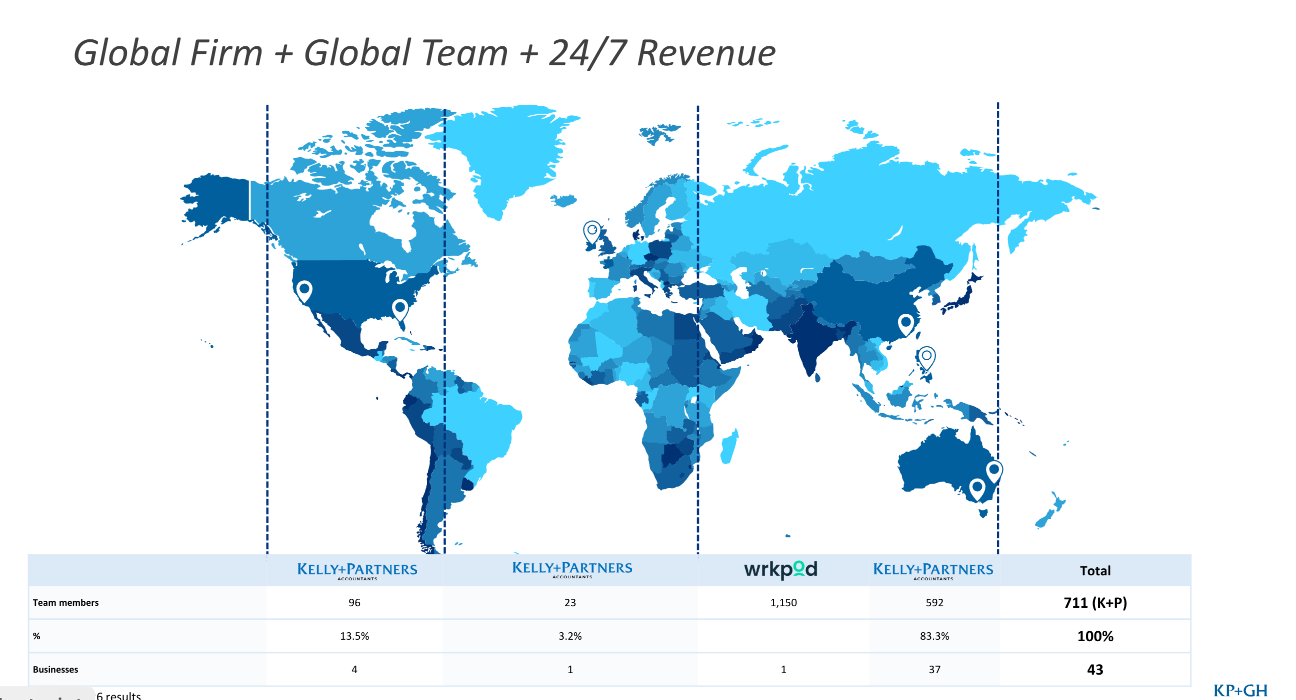1296x700 pixels.
Task: Click the total cell '711 (K+P)'
Action: tap(1096, 603)
